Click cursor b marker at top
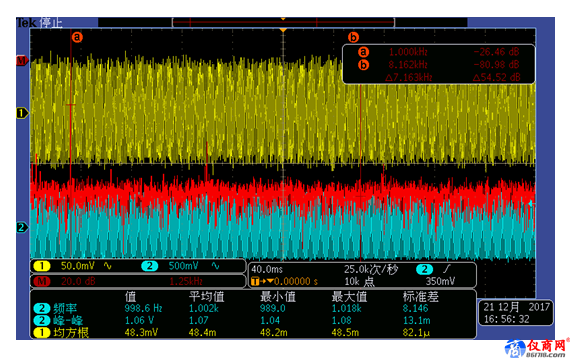This screenshot has width=573, height=361. tap(353, 37)
